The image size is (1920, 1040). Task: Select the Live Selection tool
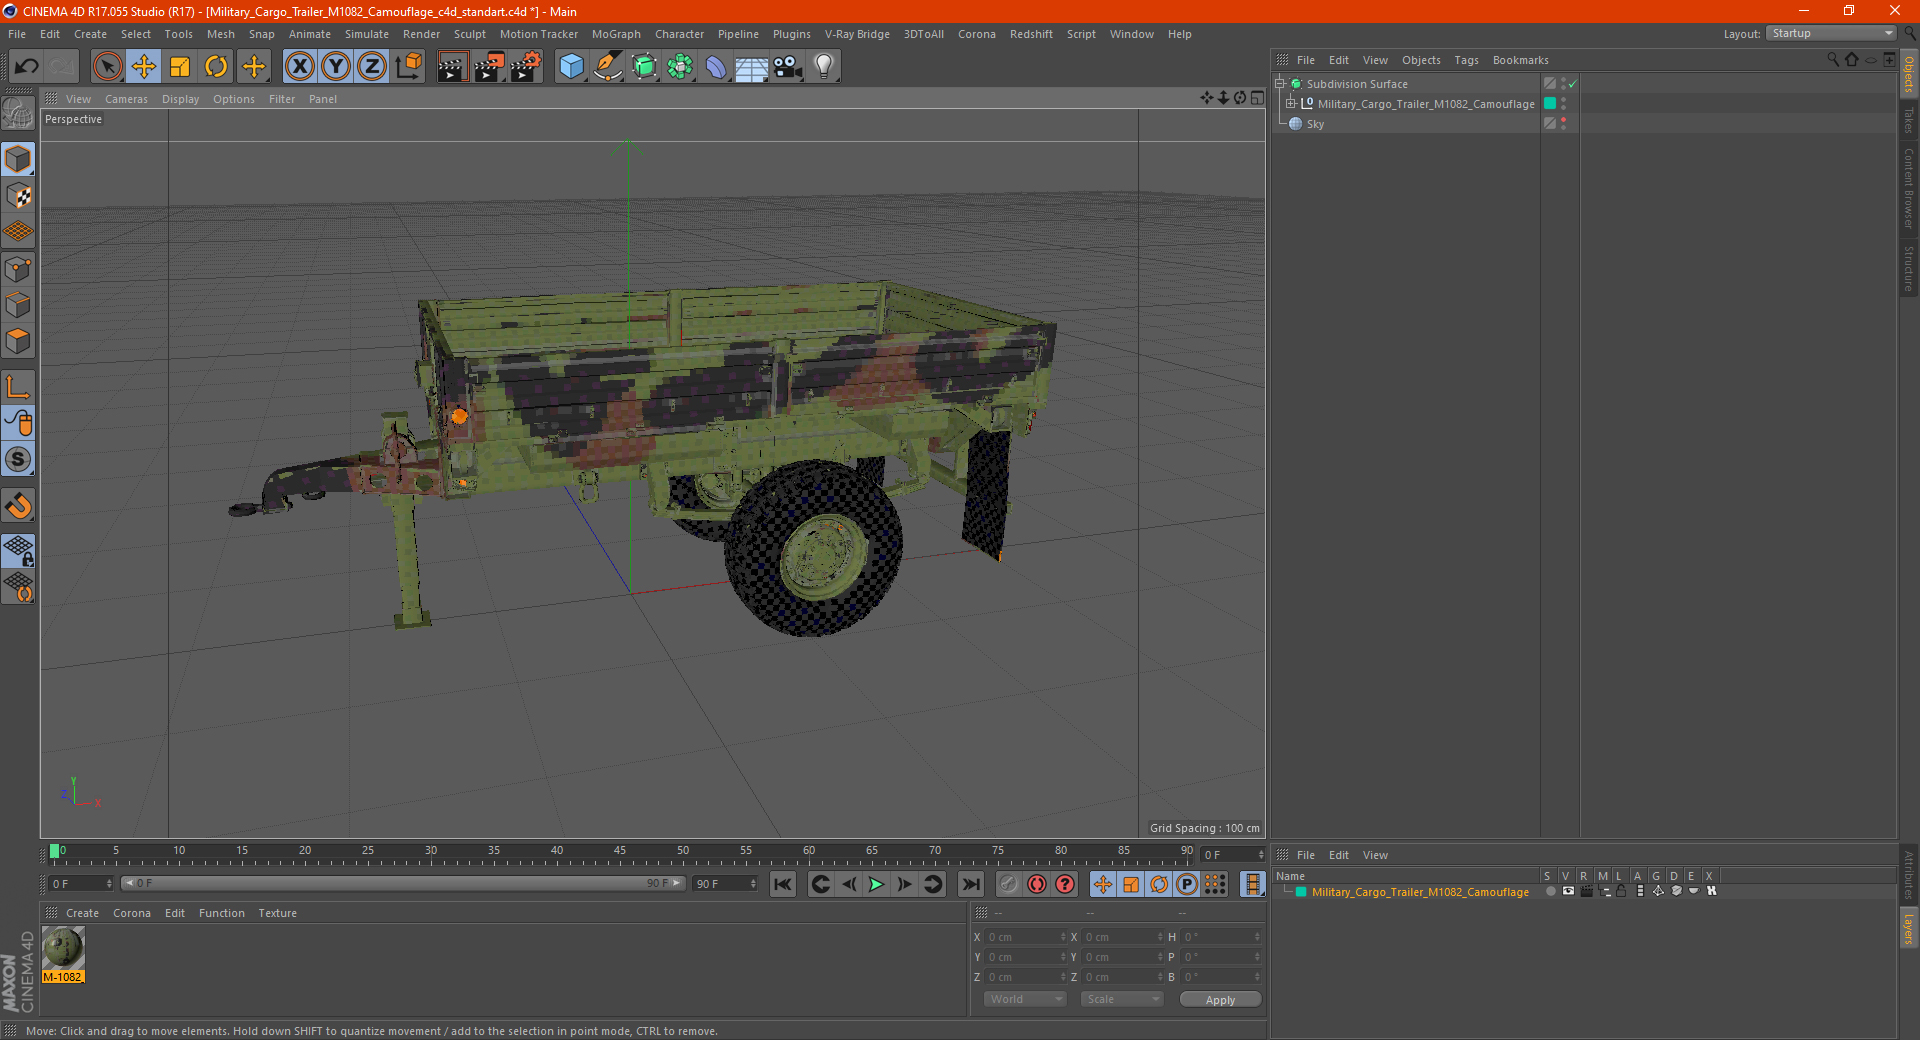[x=107, y=67]
